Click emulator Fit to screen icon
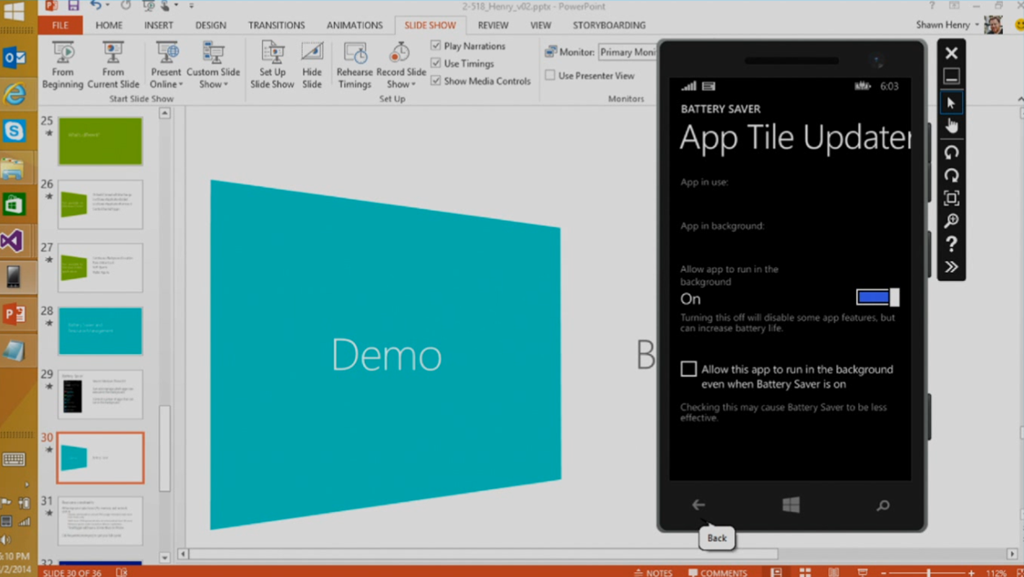 tap(952, 198)
